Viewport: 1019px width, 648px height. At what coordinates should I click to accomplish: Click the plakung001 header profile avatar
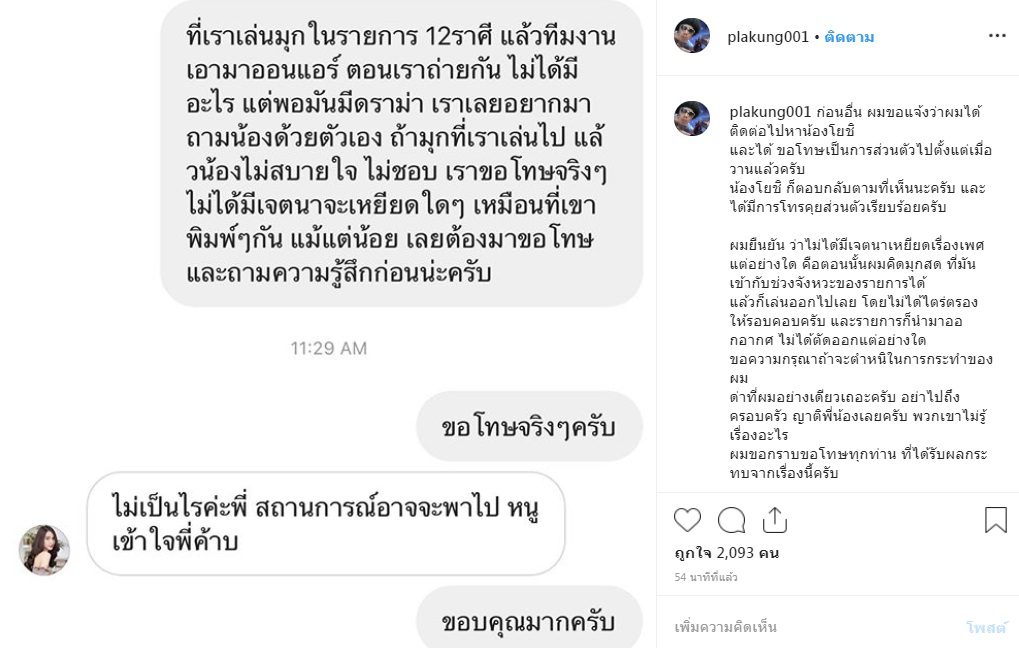691,36
